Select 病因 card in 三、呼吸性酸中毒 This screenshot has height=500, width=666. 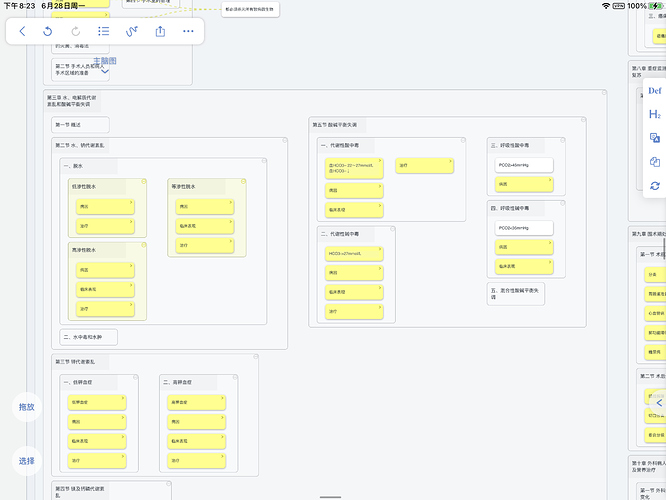(524, 184)
